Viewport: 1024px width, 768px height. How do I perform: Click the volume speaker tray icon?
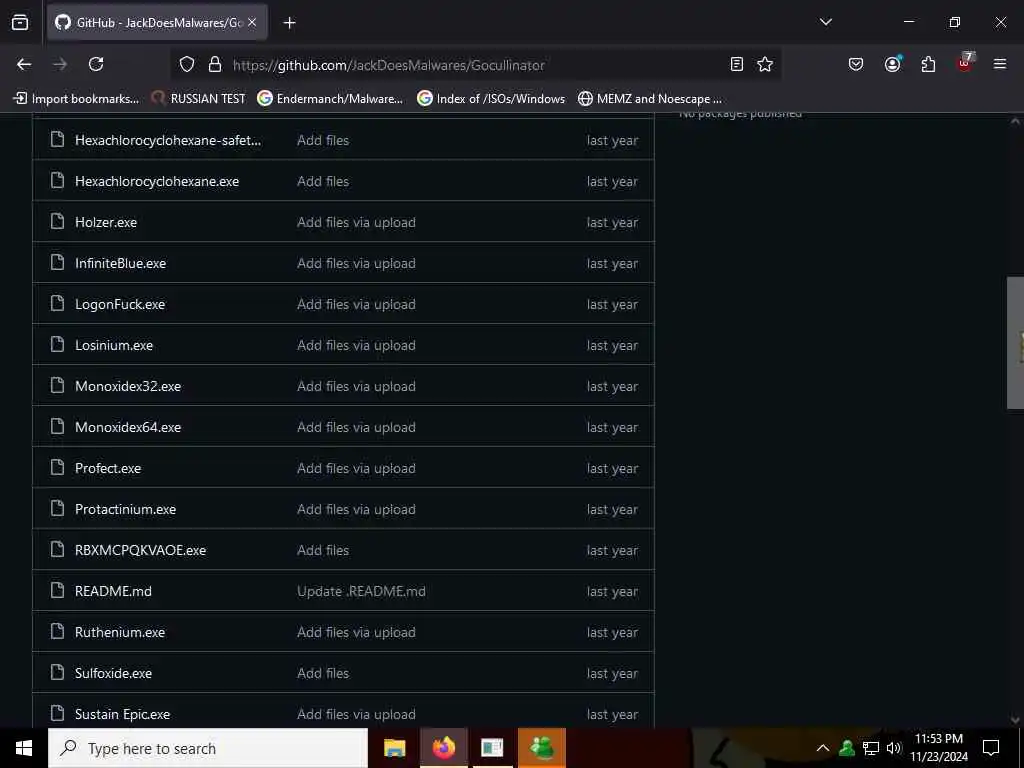coord(893,748)
